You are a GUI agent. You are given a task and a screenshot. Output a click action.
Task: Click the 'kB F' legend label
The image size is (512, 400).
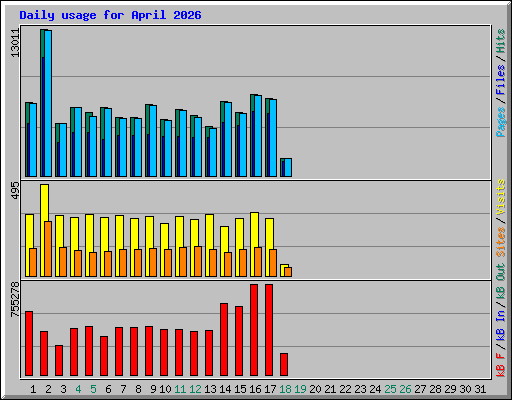click(x=501, y=365)
